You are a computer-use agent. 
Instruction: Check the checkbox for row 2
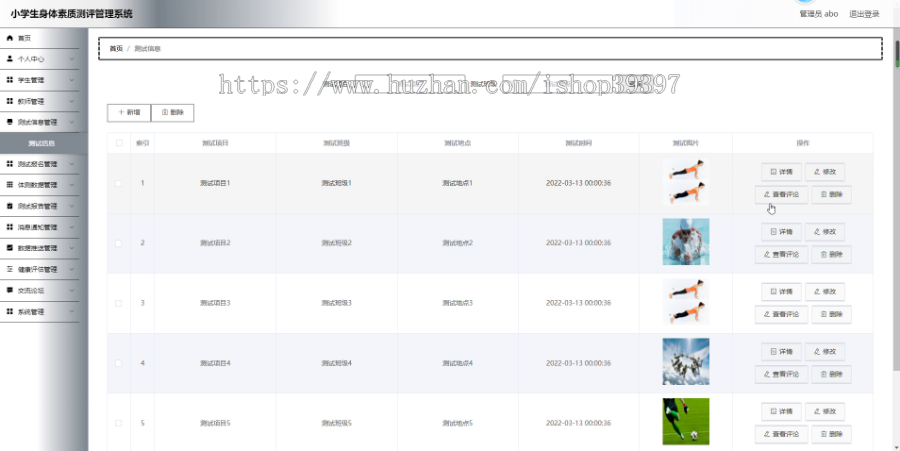click(x=118, y=243)
